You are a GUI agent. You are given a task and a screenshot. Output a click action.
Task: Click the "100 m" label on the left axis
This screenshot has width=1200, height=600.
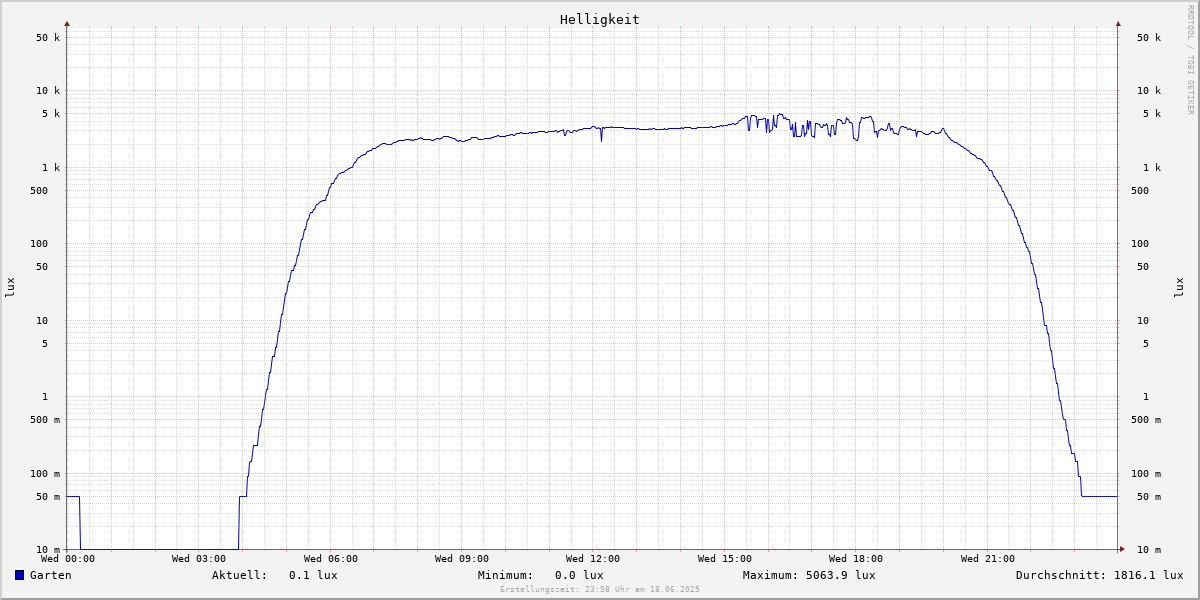point(45,473)
